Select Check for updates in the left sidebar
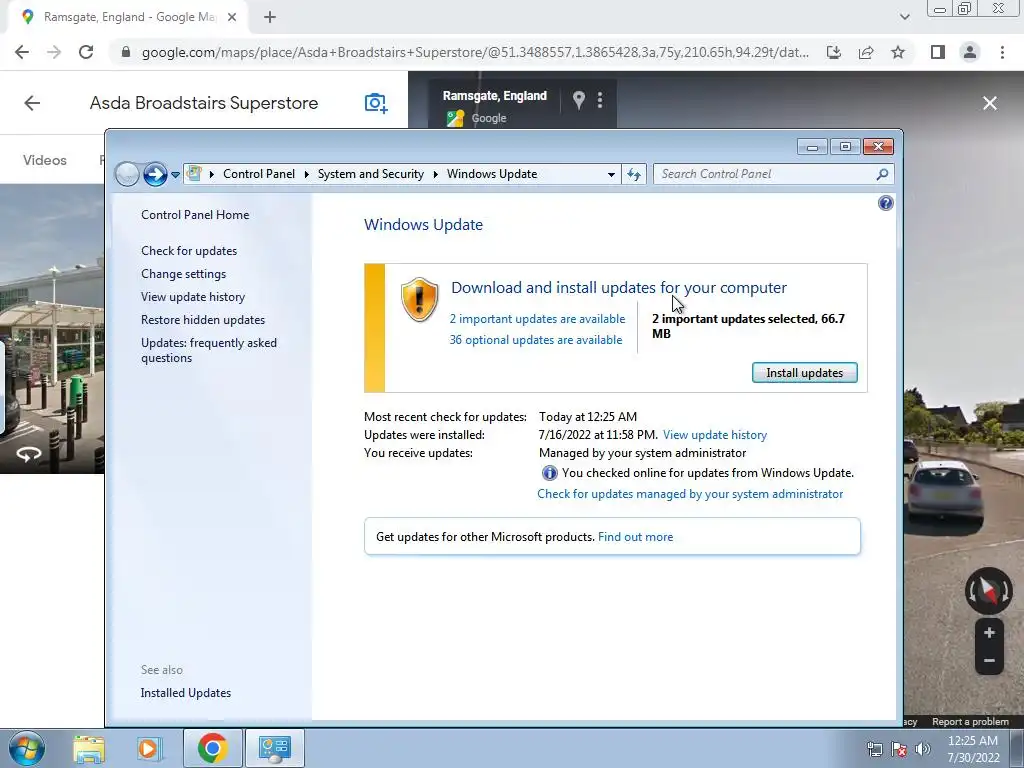This screenshot has width=1024, height=768. (189, 251)
